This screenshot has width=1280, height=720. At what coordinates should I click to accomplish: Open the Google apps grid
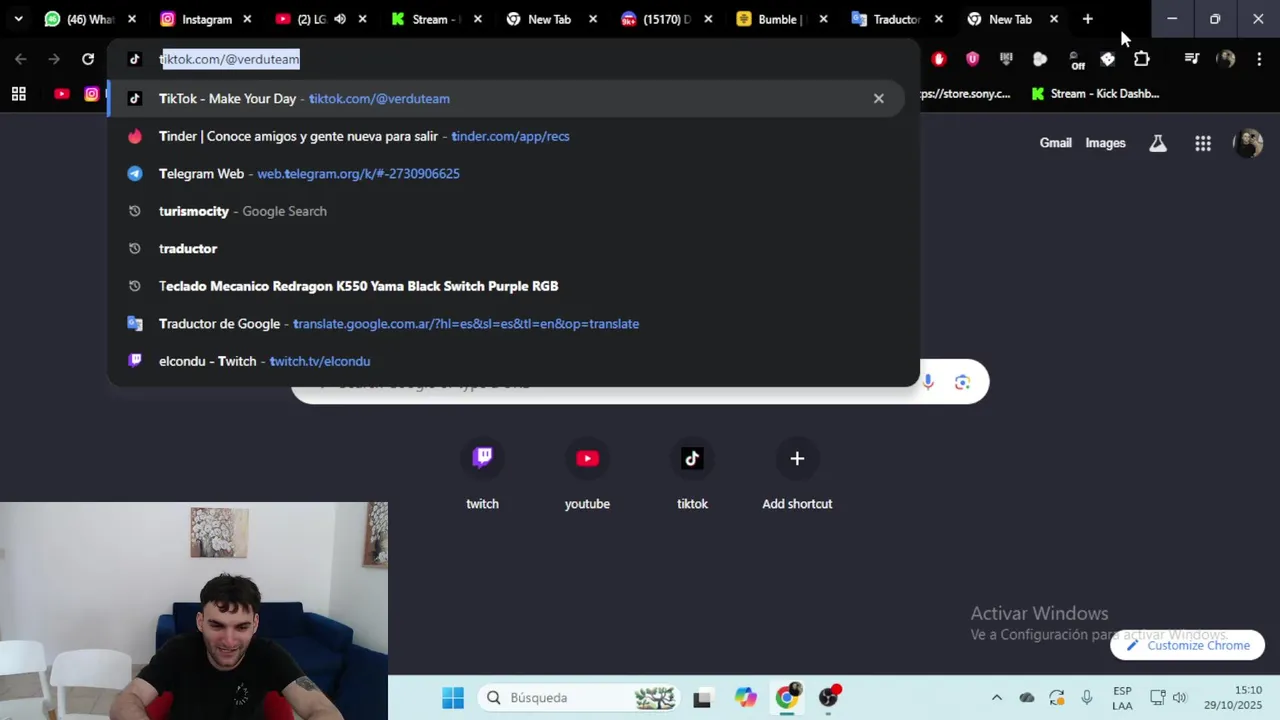click(x=1203, y=143)
